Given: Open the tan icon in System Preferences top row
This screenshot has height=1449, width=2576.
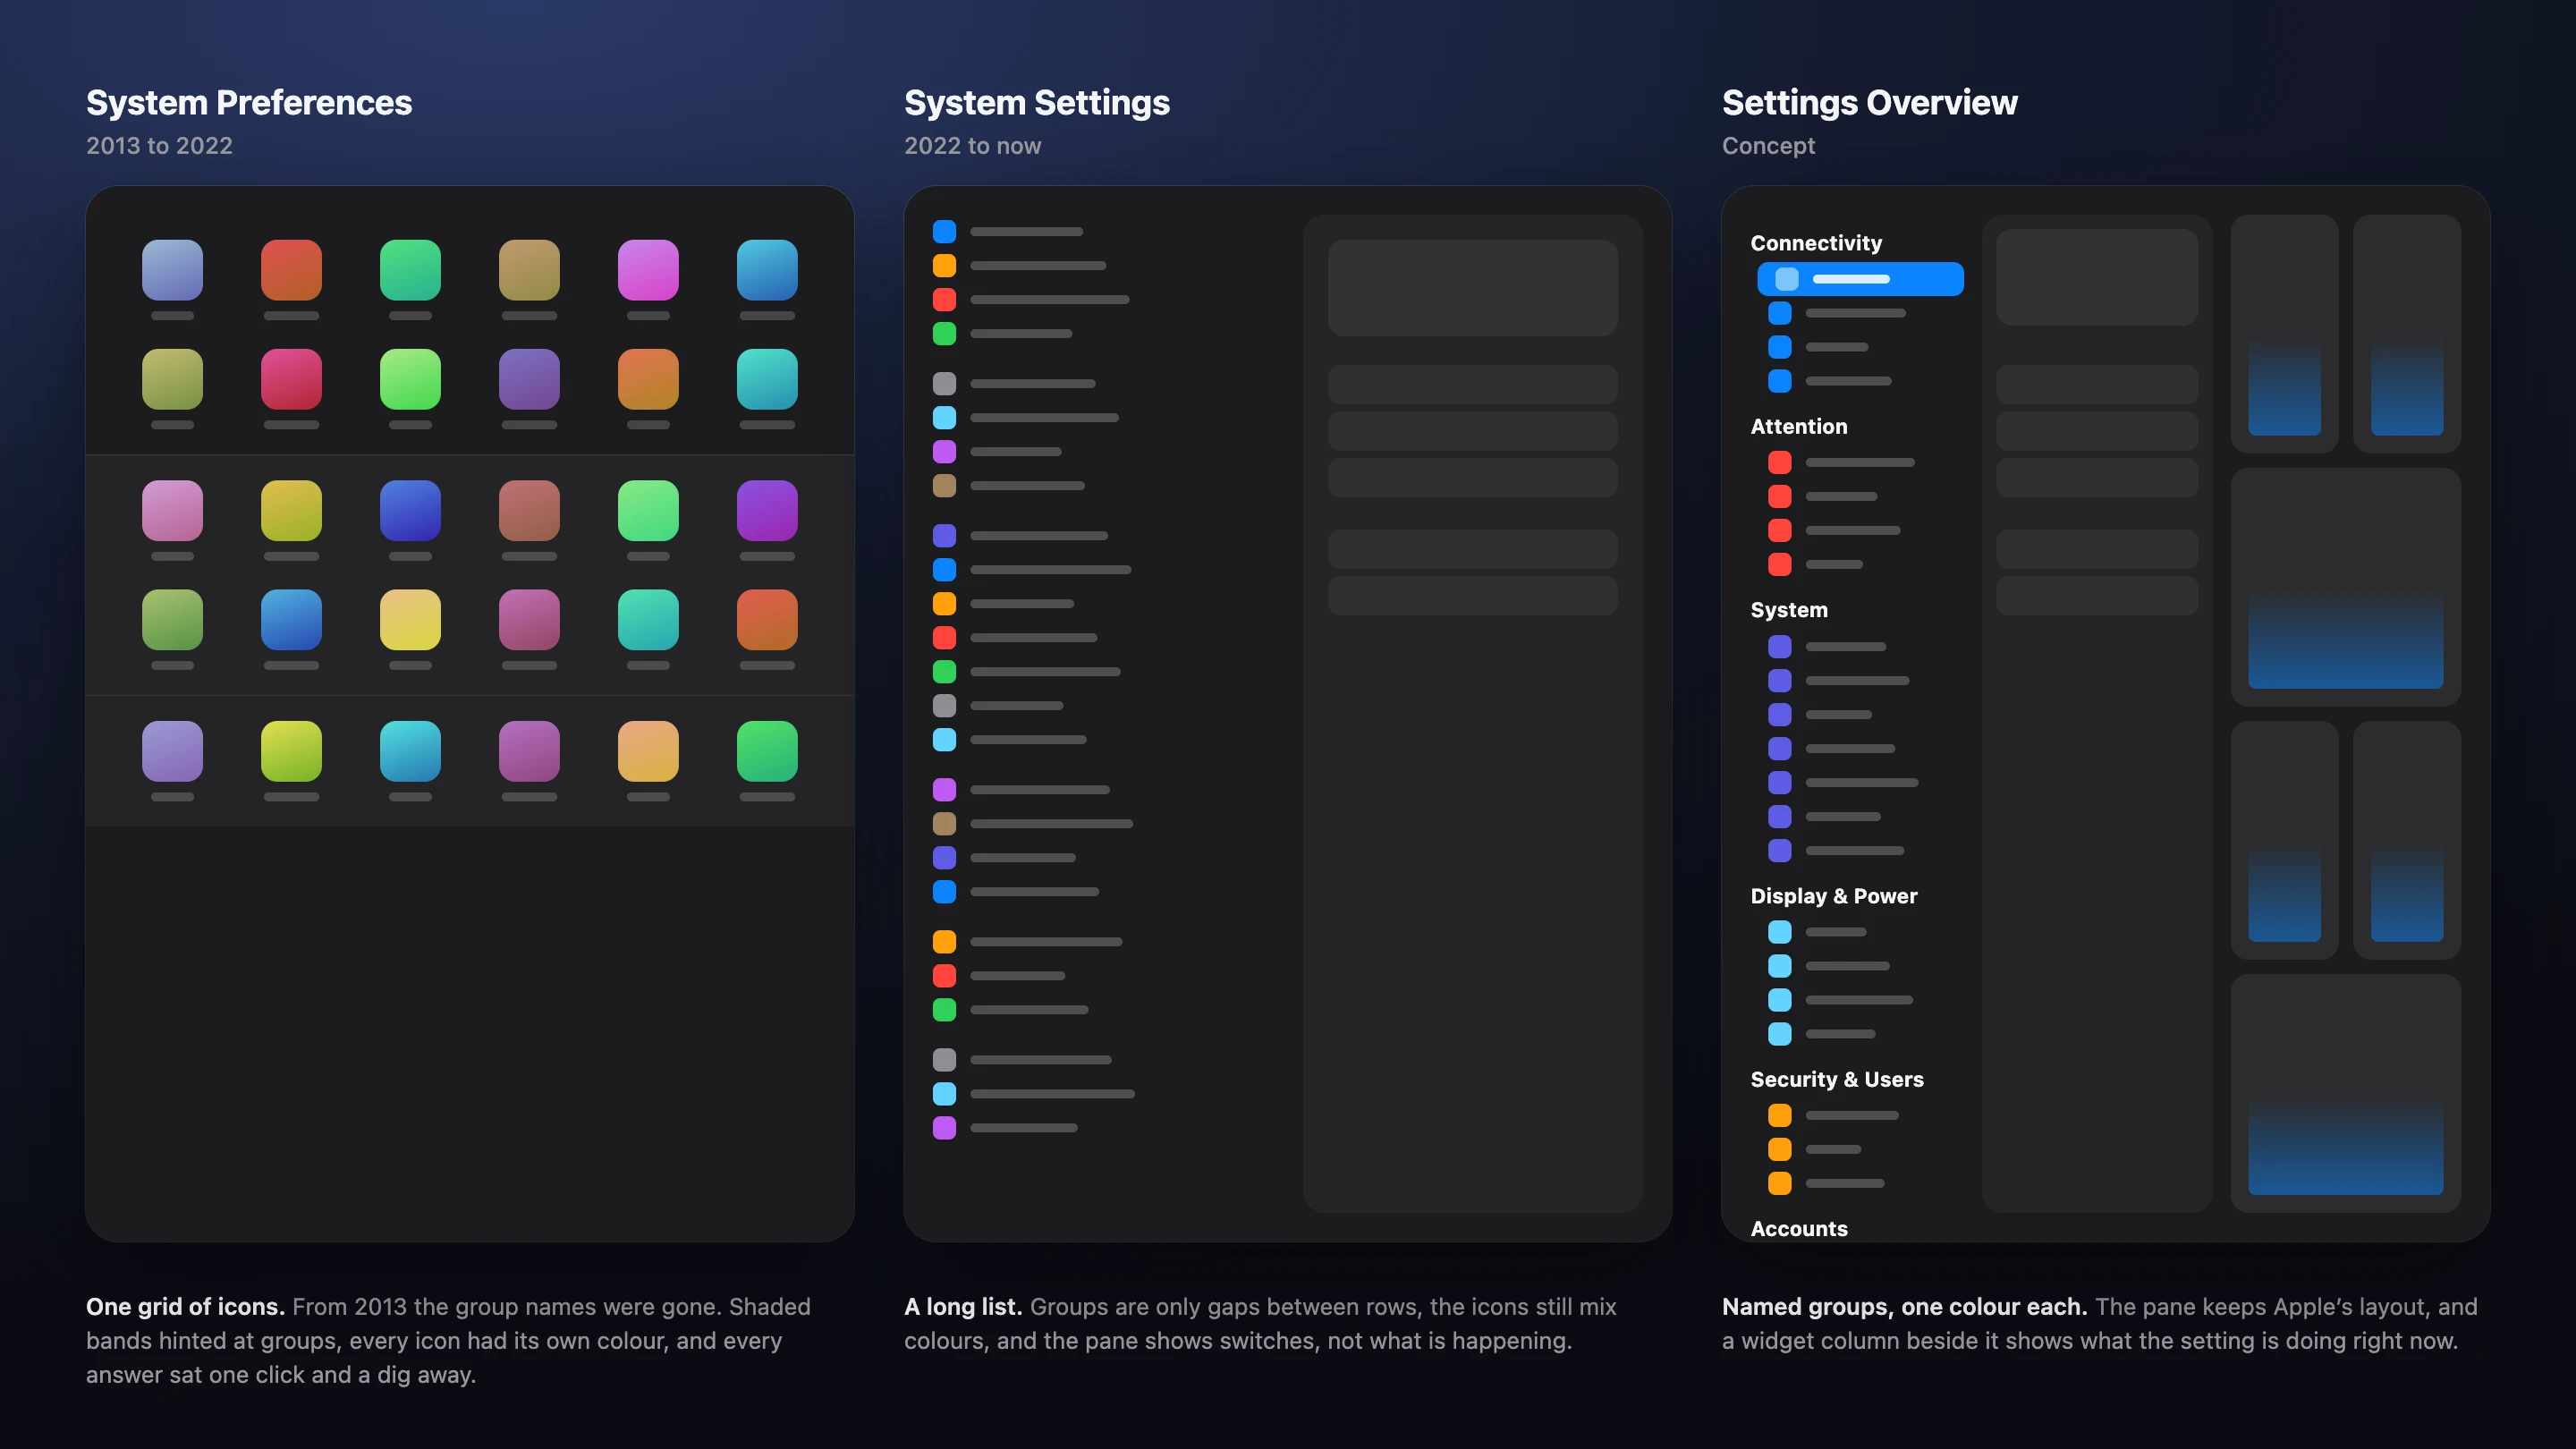Looking at the screenshot, I should pos(529,270).
